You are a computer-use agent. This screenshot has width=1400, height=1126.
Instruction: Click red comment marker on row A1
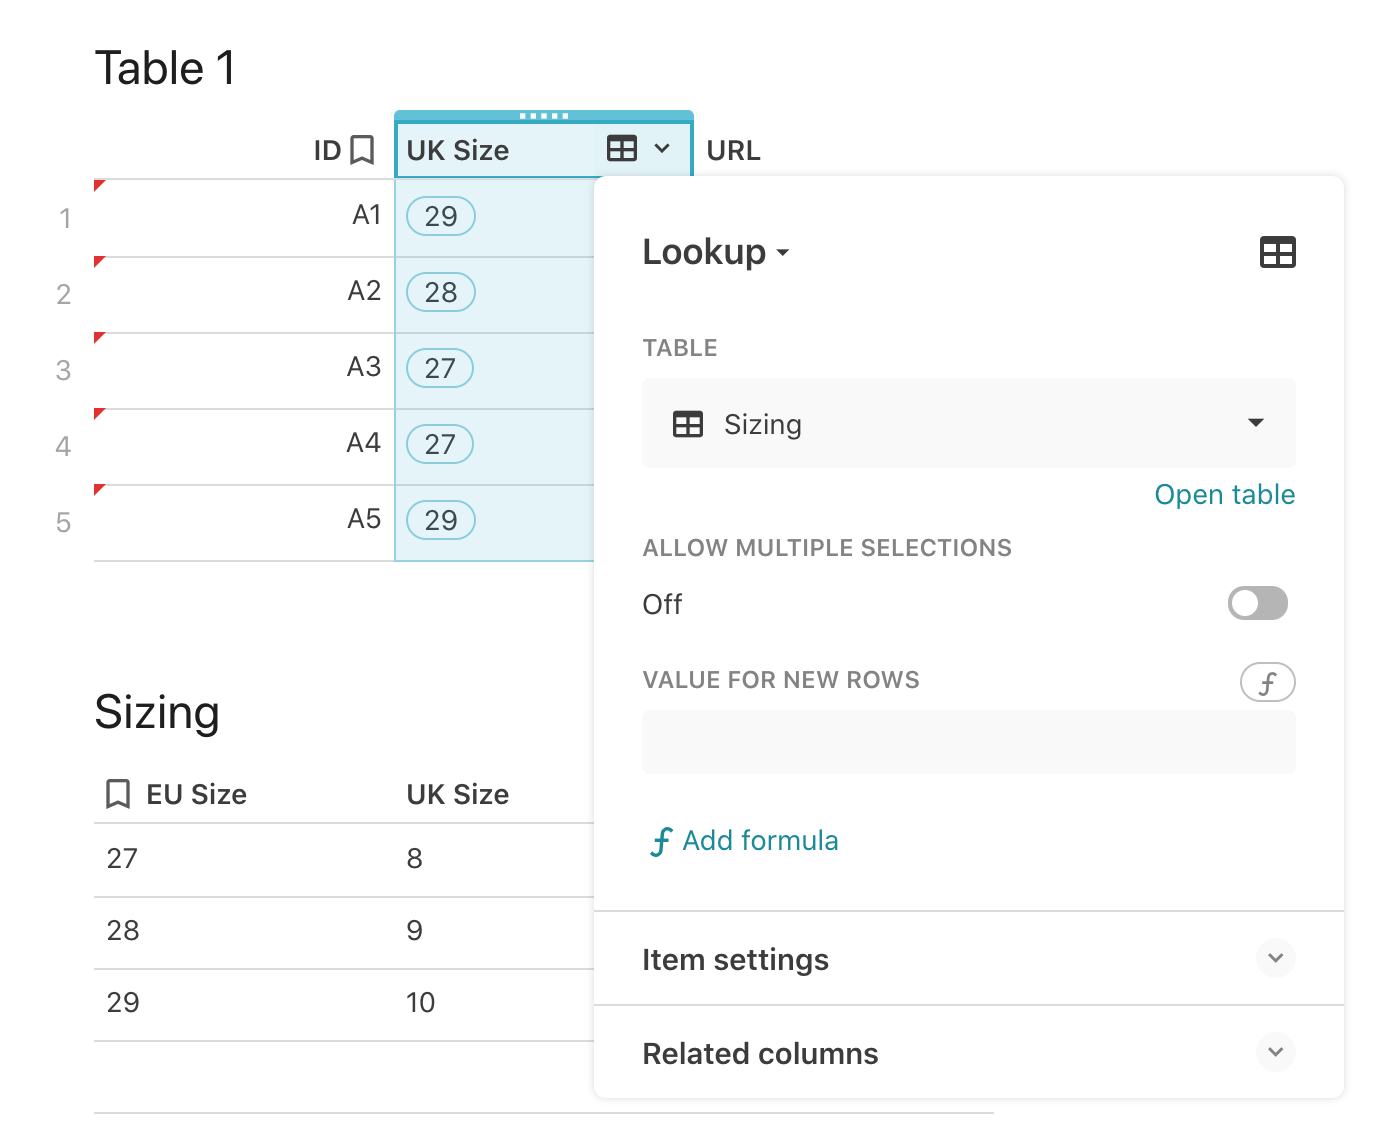pos(99,185)
